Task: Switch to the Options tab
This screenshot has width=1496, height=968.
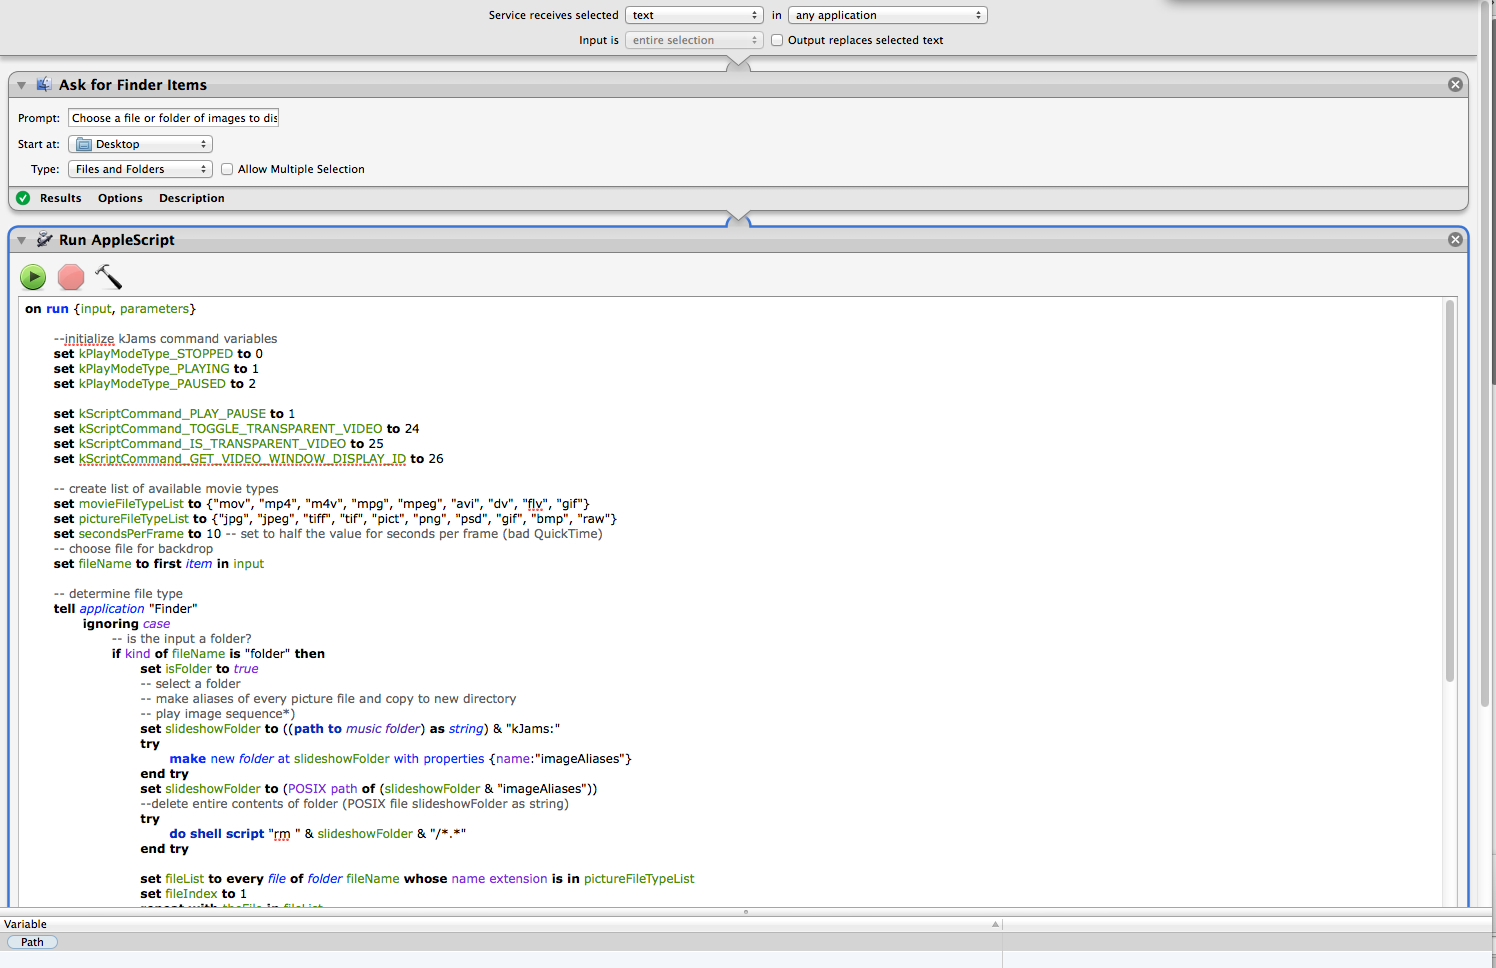Action: [120, 198]
